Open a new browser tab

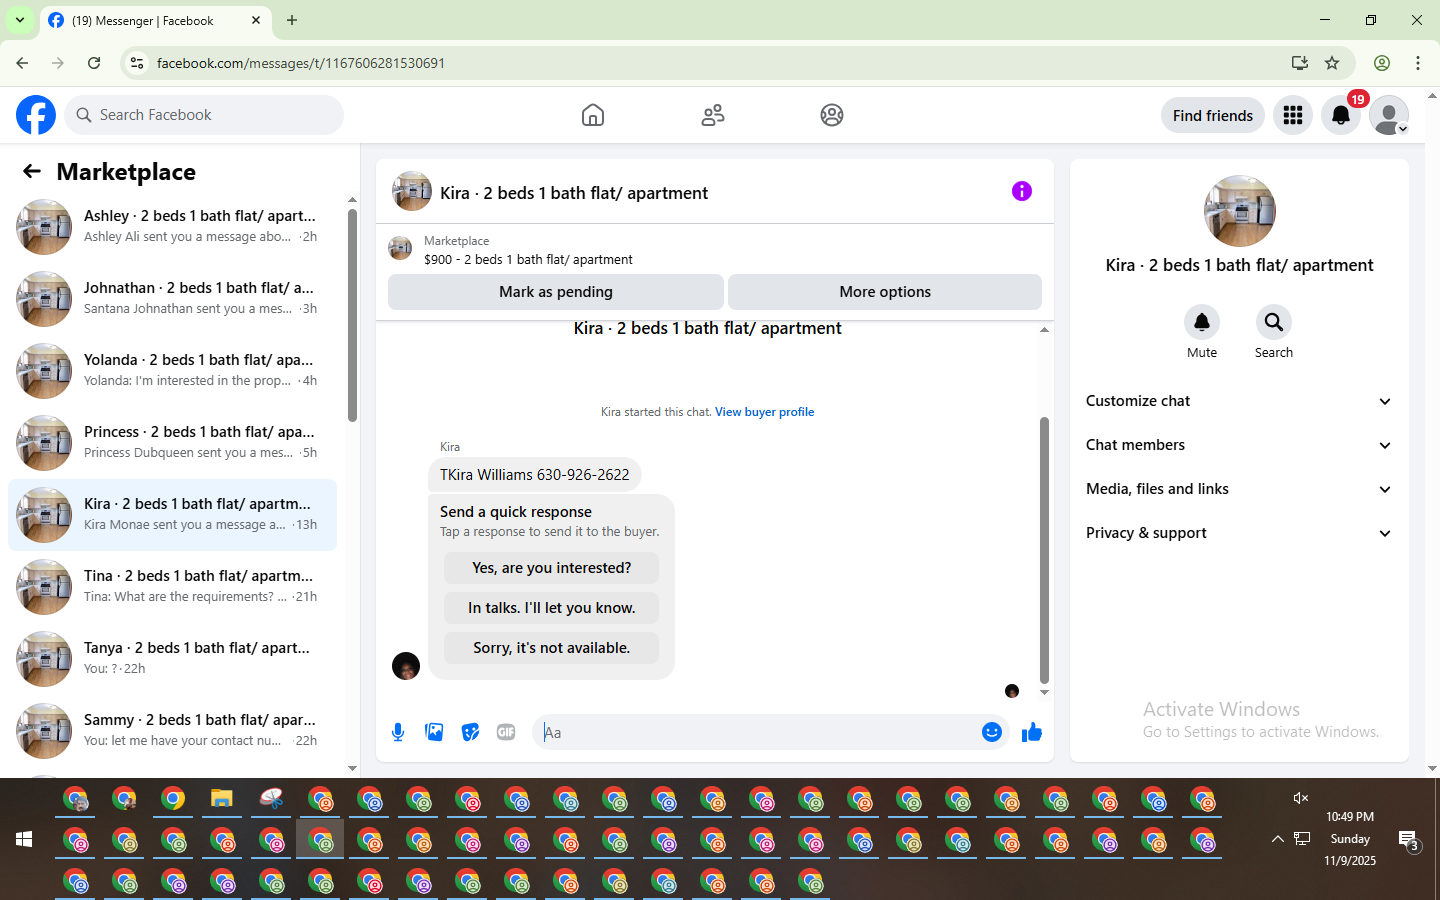pos(292,20)
